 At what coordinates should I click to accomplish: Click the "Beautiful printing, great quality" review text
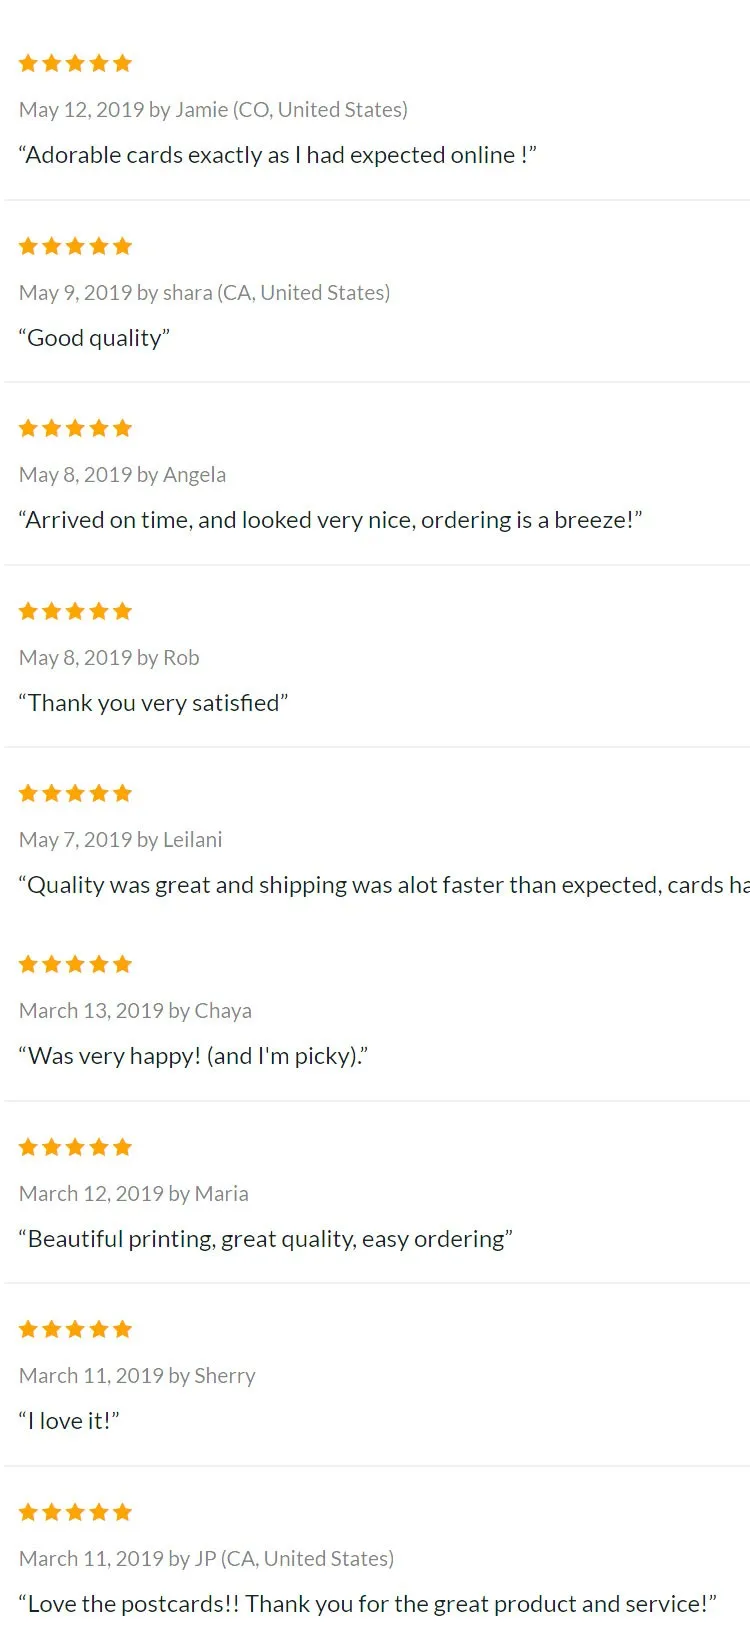pos(266,1239)
